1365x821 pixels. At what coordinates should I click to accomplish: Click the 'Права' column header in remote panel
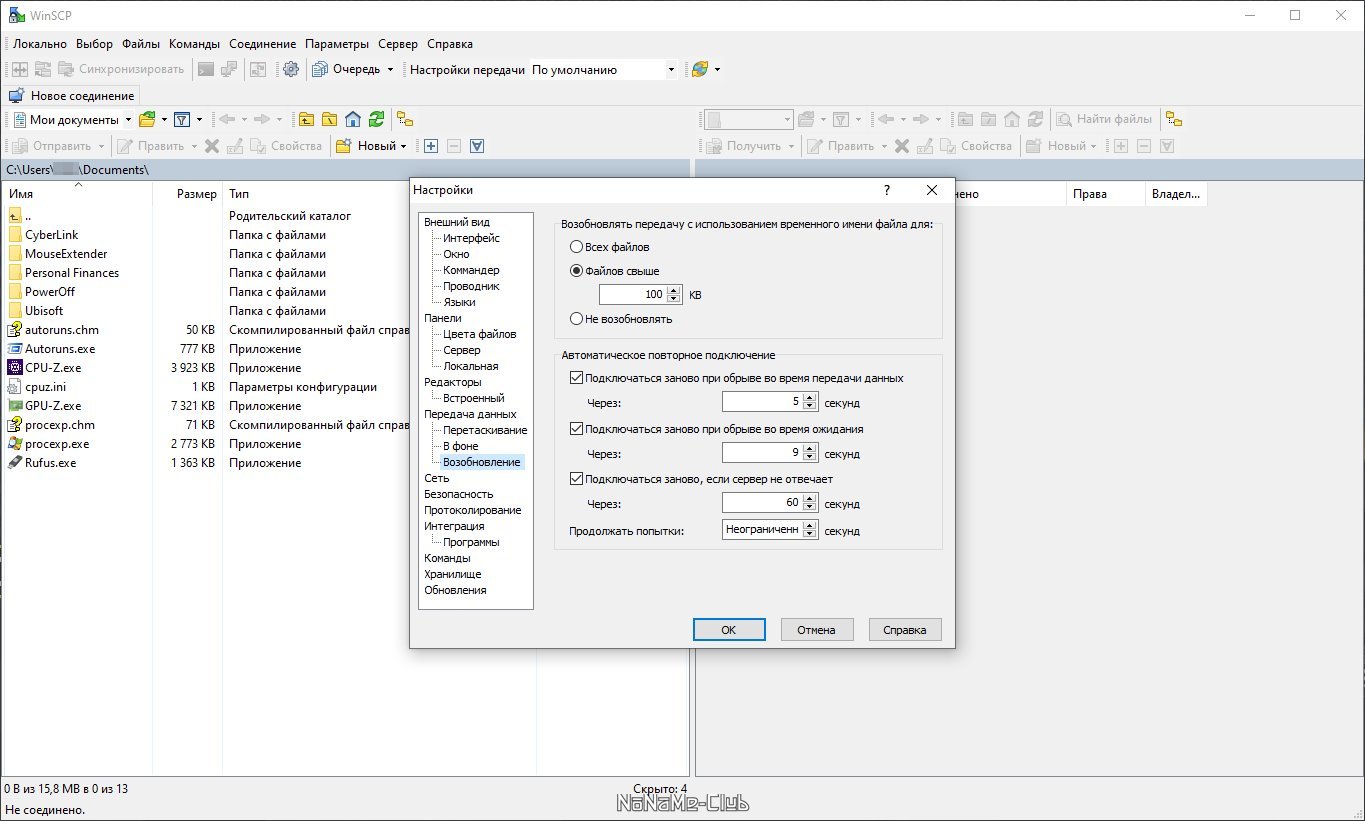[x=1105, y=194]
